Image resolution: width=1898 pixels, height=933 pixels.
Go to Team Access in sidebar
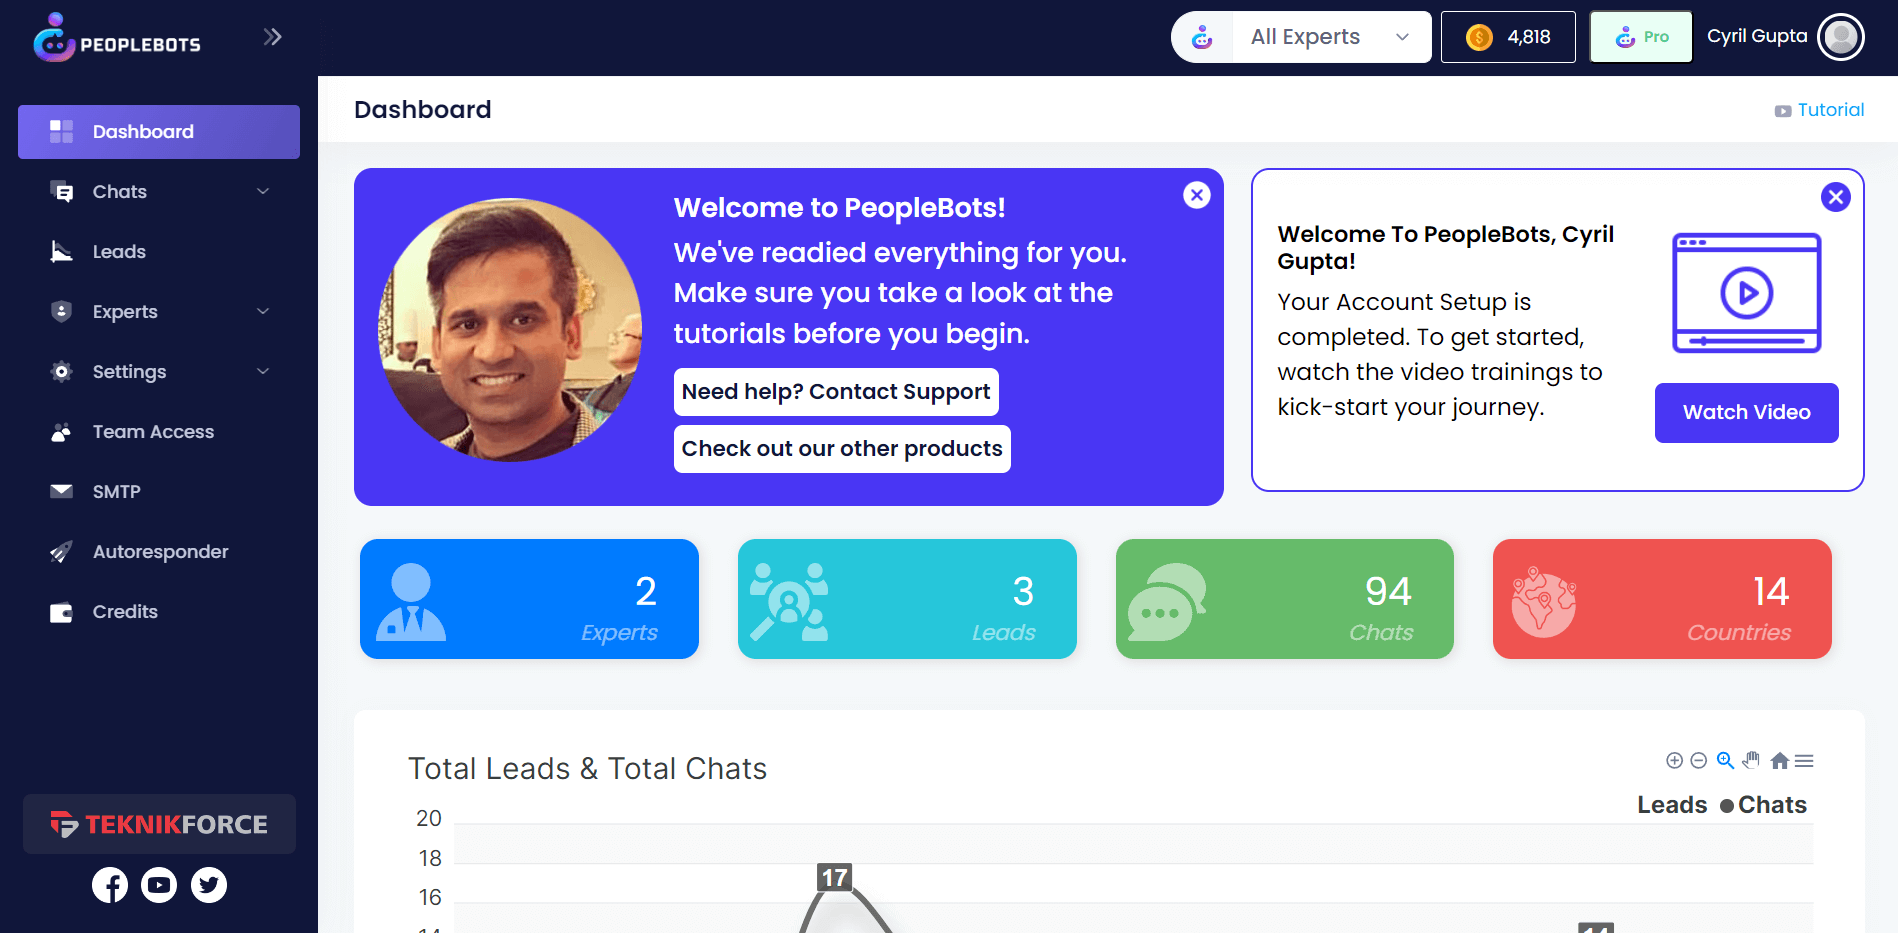[x=153, y=432]
